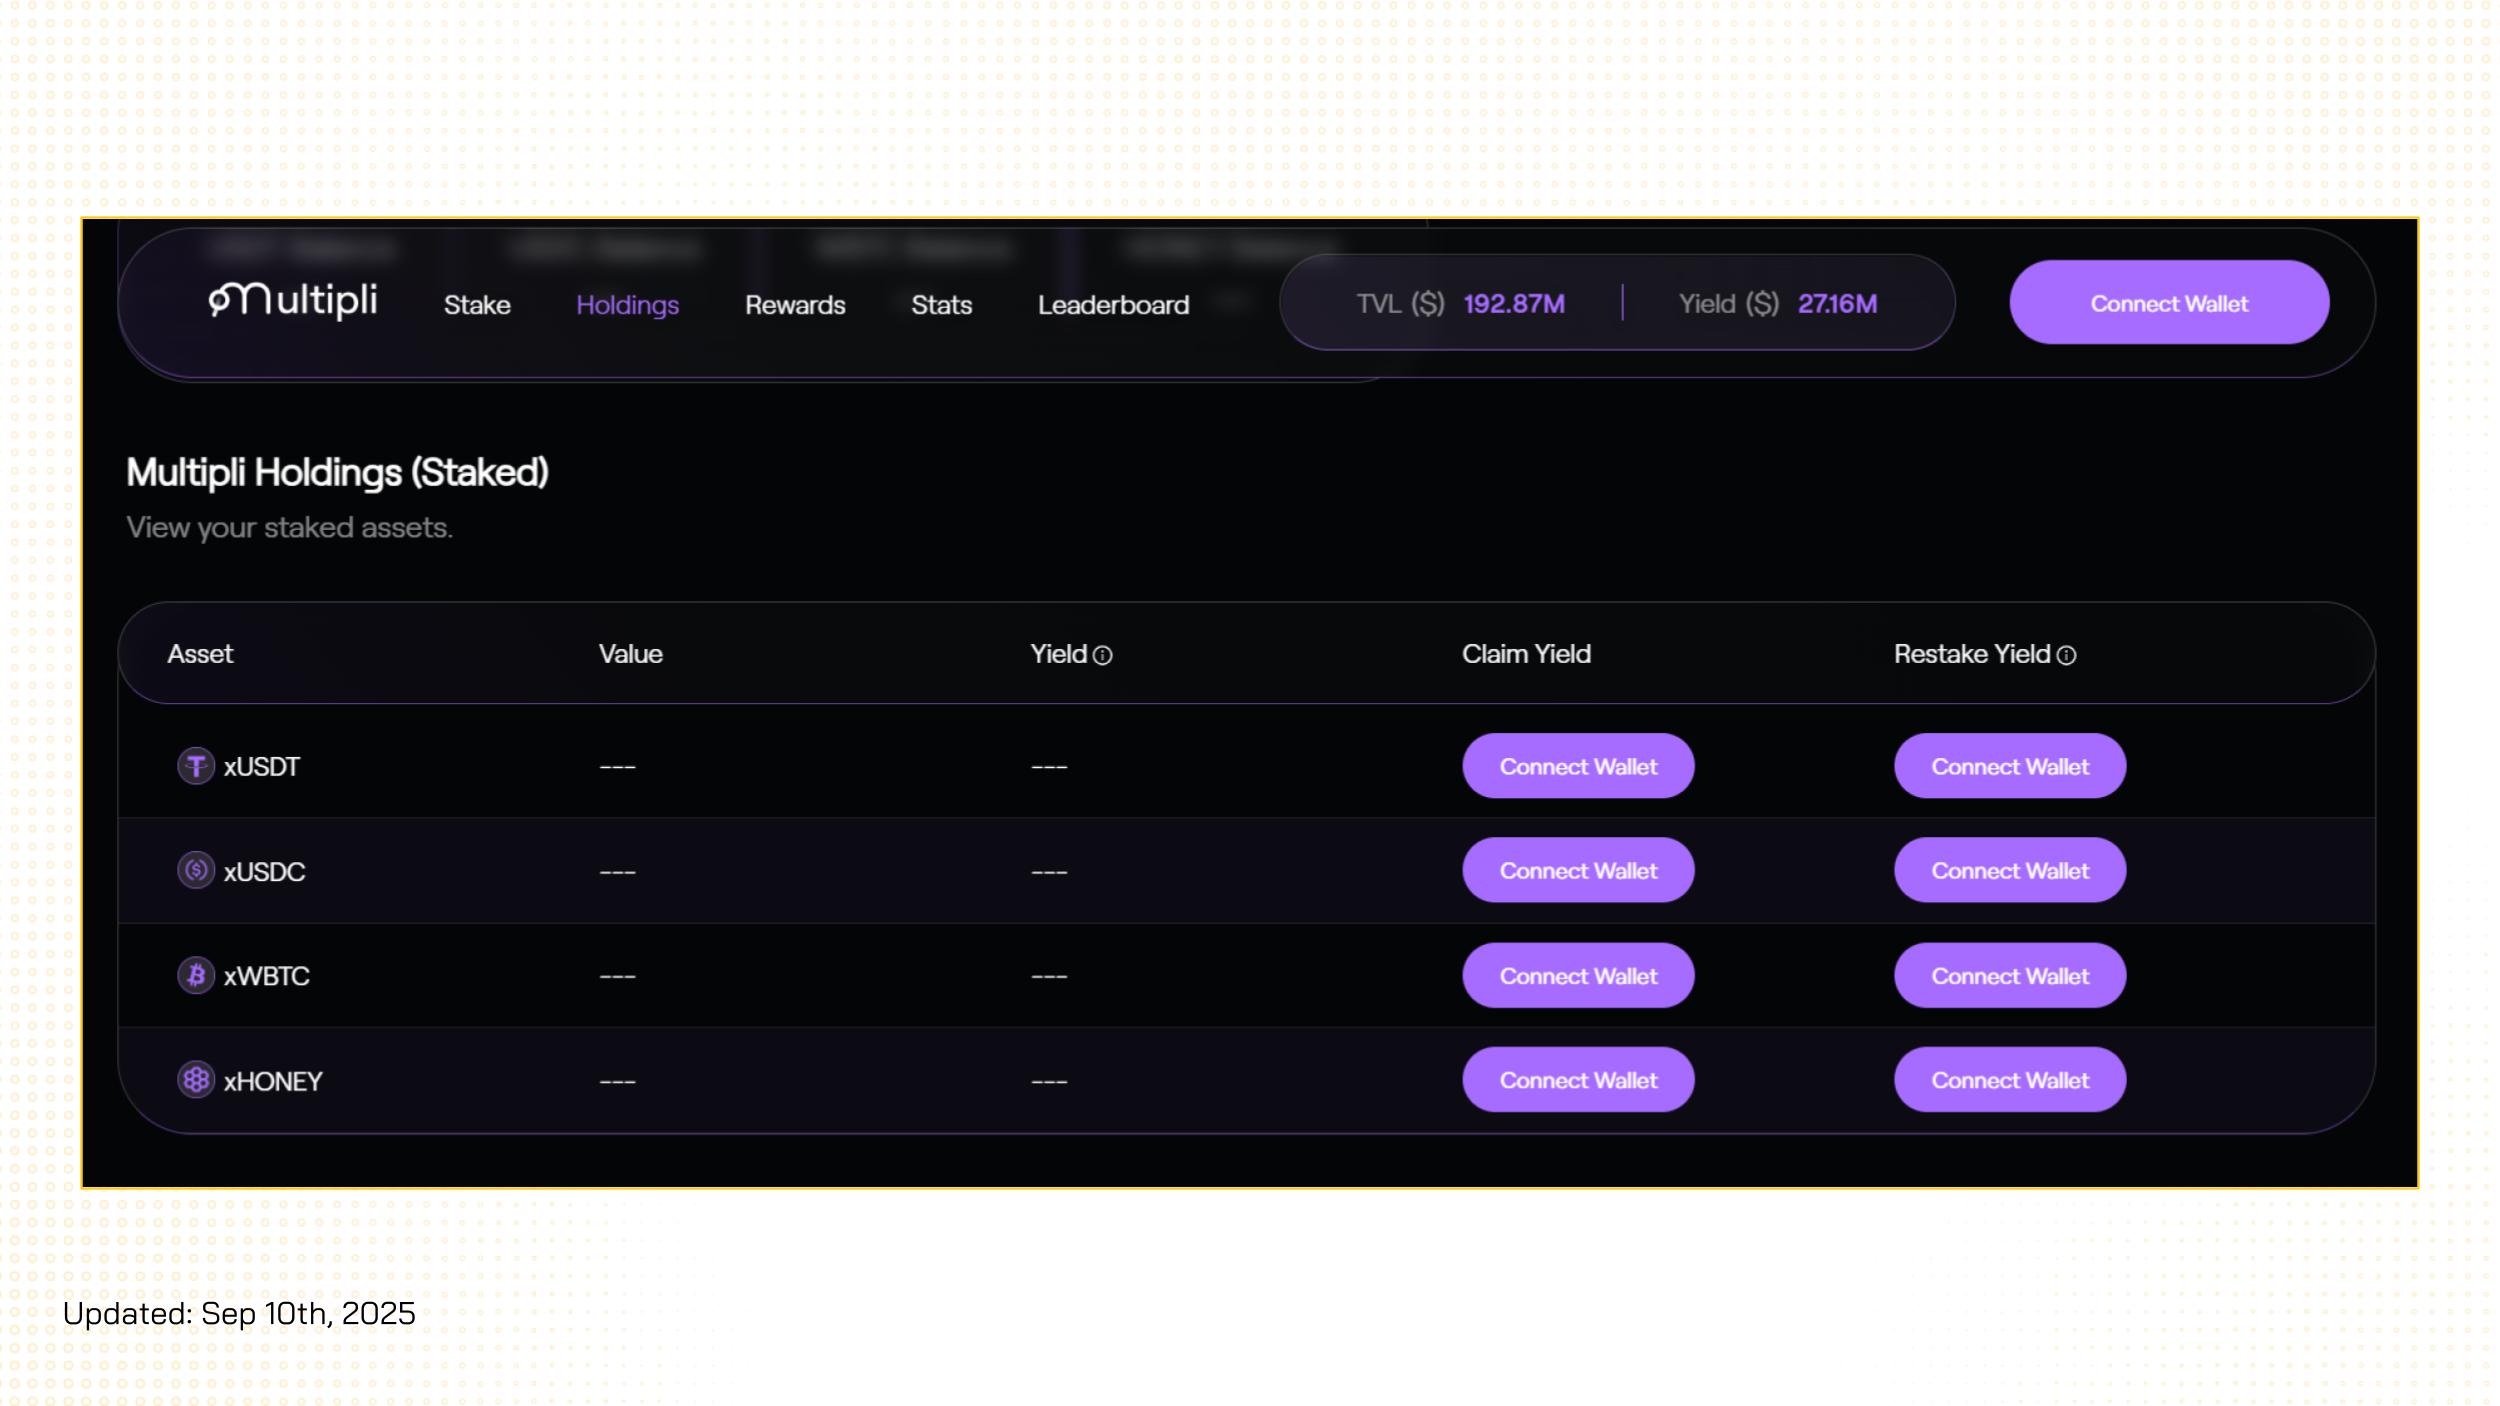
Task: Select the xUSDT asset name
Action: tap(261, 767)
